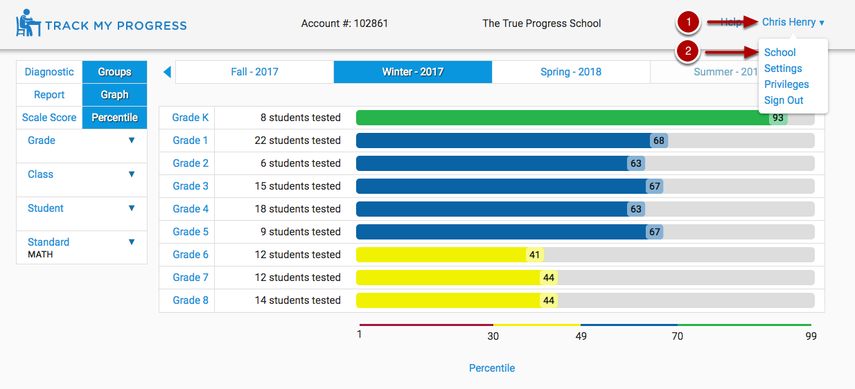The height and width of the screenshot is (389, 855).
Task: Toggle to Report view
Action: [x=49, y=95]
